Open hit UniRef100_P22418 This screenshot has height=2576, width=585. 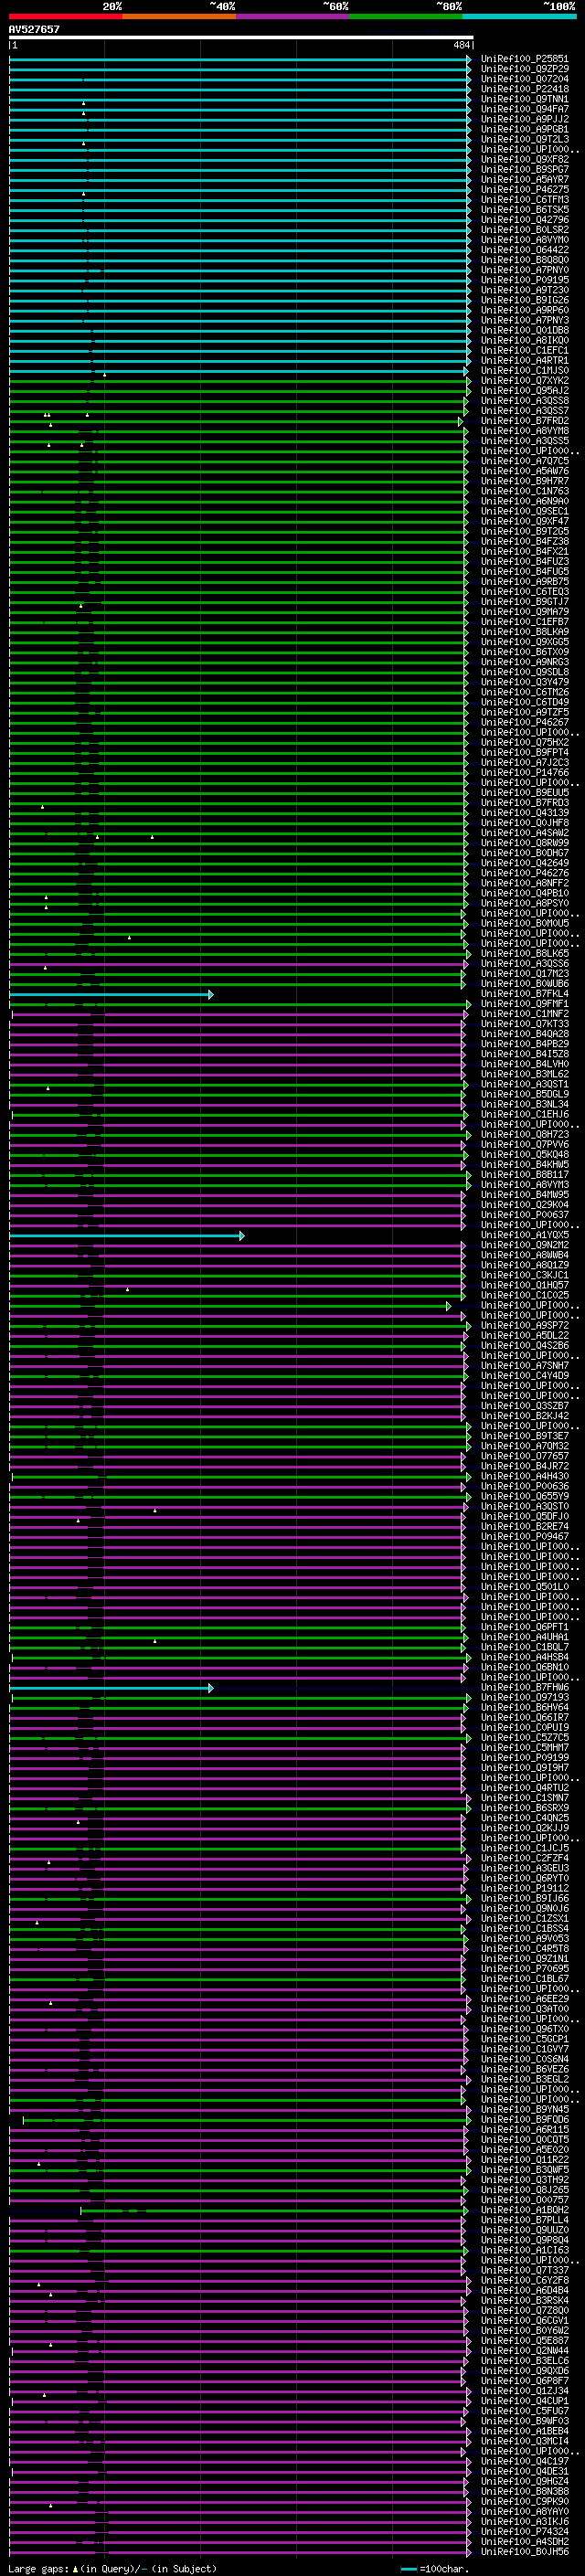(x=525, y=89)
